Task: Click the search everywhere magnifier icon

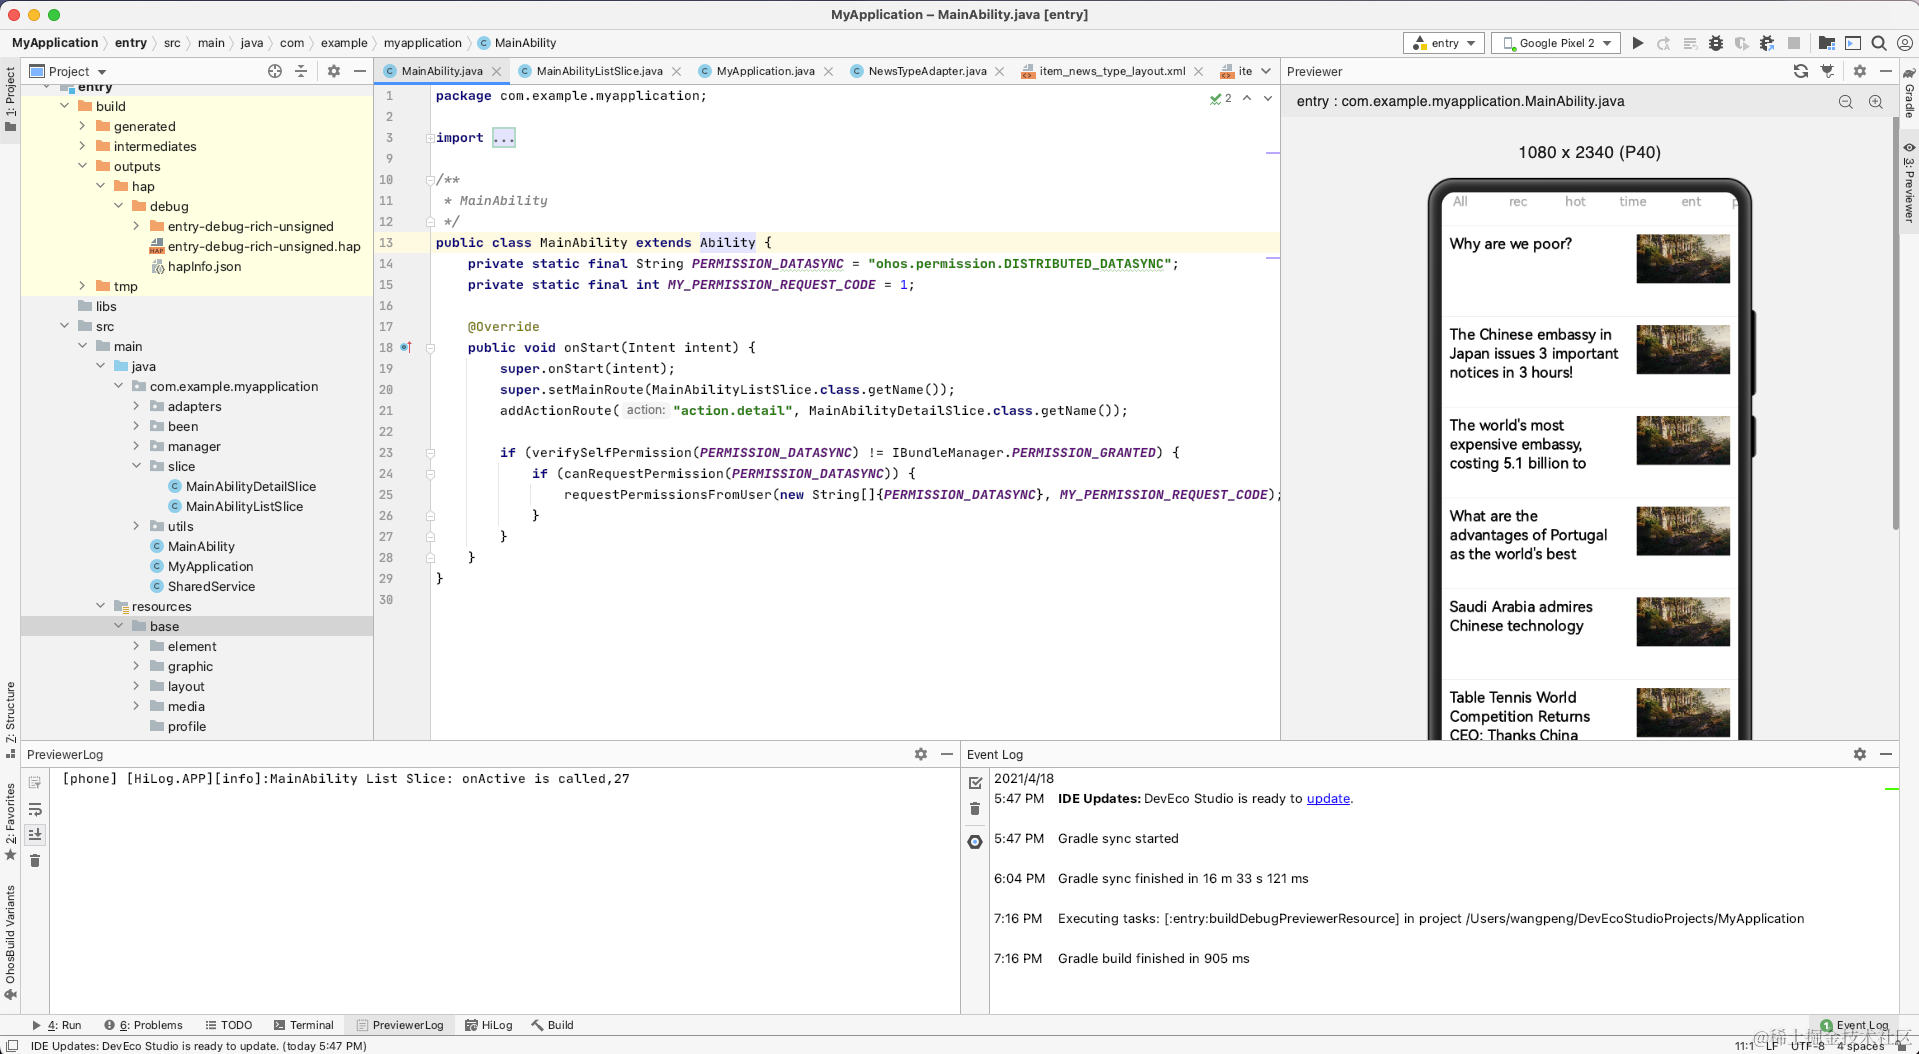Action: tap(1879, 43)
